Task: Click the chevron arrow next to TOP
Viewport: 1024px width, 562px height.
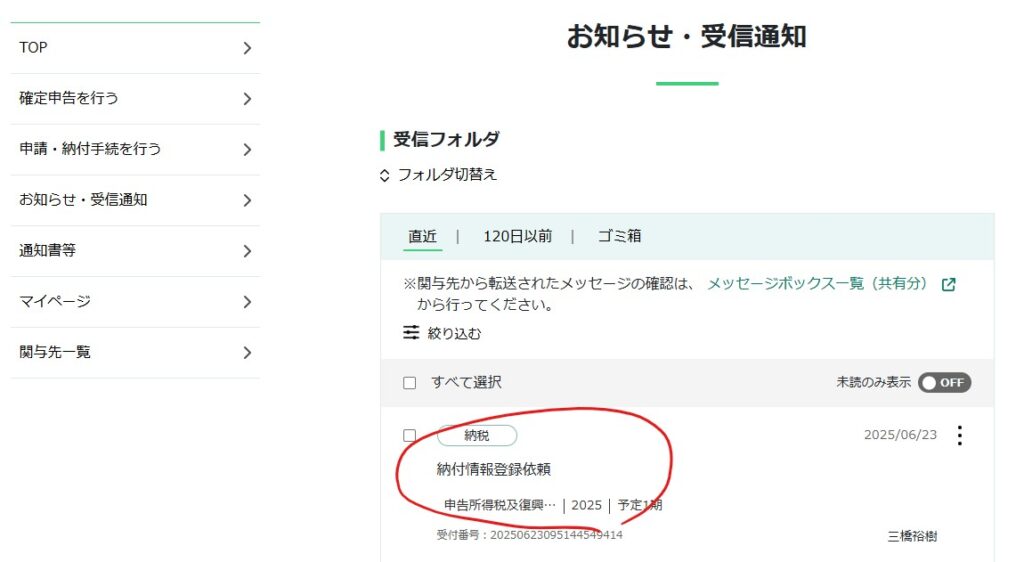Action: pos(247,48)
